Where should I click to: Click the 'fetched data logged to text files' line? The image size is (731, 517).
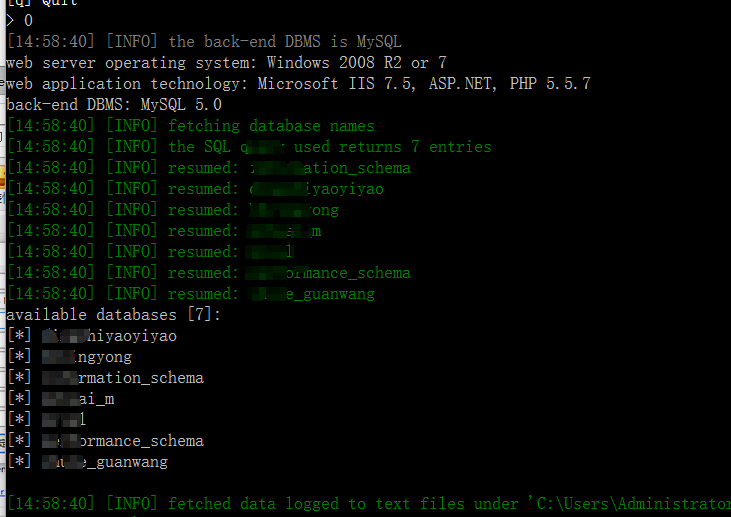coord(369,503)
